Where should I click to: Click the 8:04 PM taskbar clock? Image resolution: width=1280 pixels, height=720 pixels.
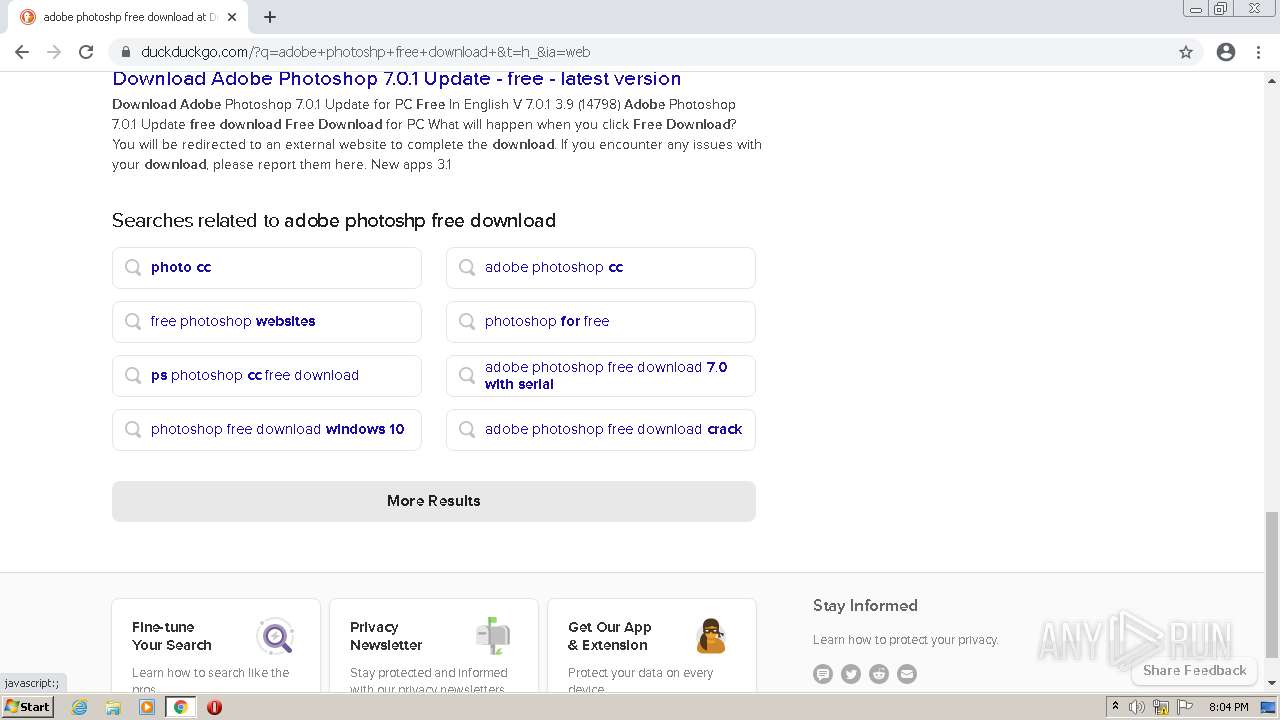tap(1229, 707)
